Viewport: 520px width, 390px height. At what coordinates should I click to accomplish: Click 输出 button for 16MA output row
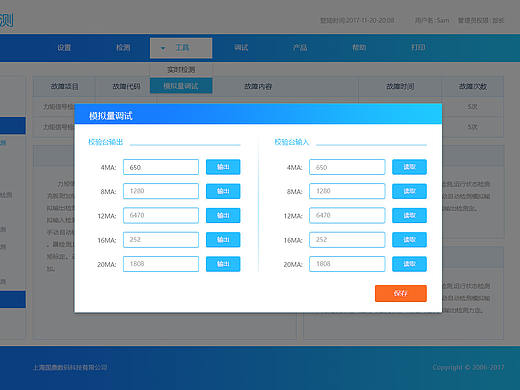point(223,240)
